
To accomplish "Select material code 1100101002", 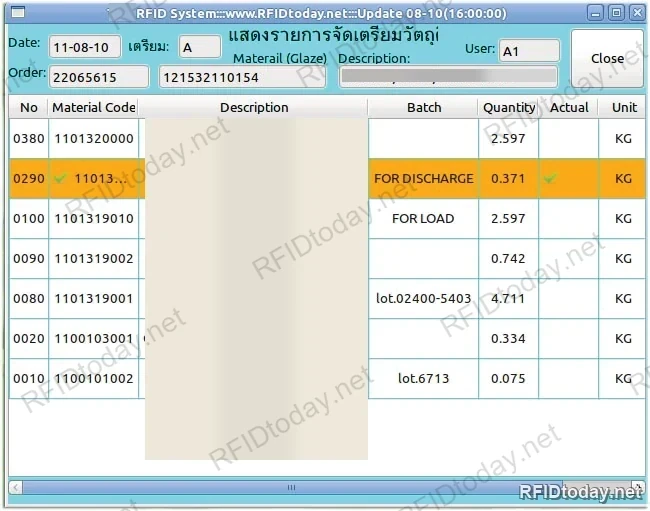I will (94, 378).
